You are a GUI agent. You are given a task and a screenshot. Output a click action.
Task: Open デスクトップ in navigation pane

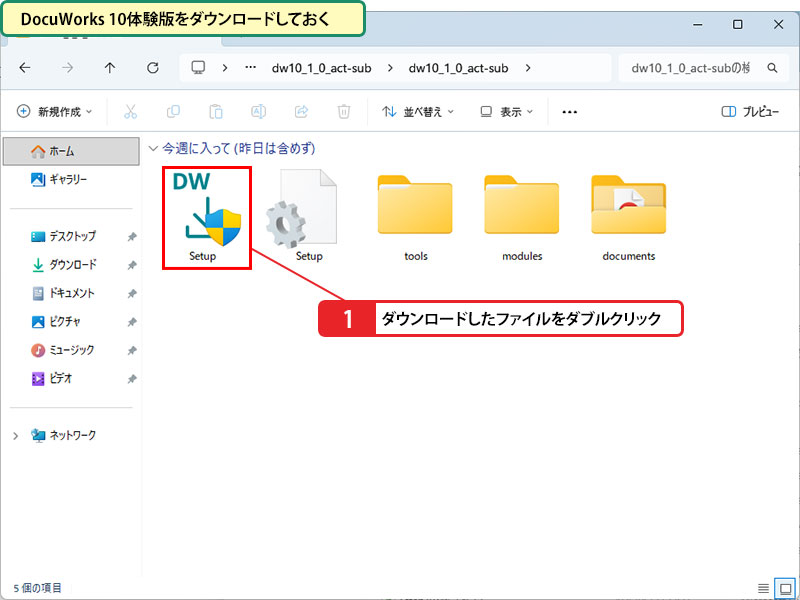(x=63, y=236)
